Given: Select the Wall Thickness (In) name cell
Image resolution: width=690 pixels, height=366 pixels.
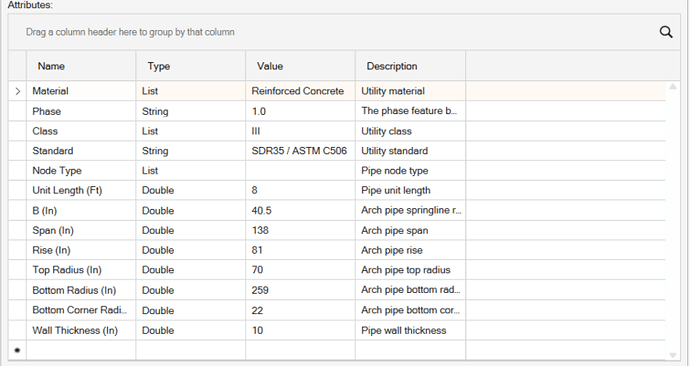Looking at the screenshot, I should [x=81, y=330].
